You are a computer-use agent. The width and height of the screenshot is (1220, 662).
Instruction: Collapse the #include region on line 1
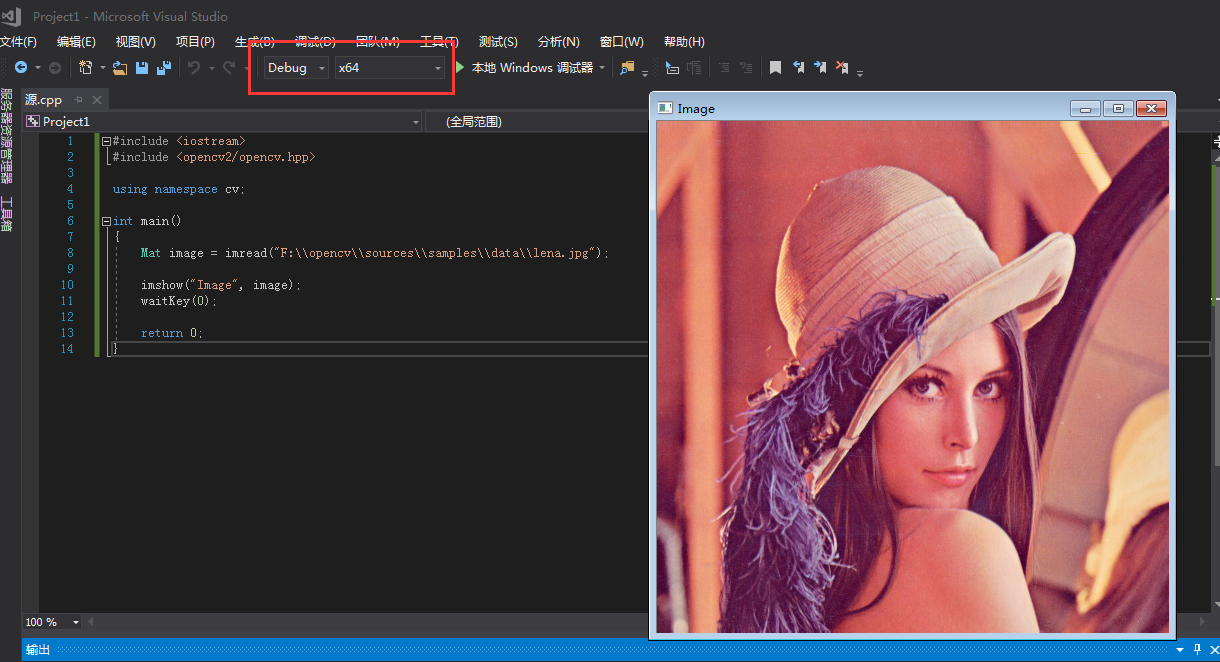click(x=106, y=141)
